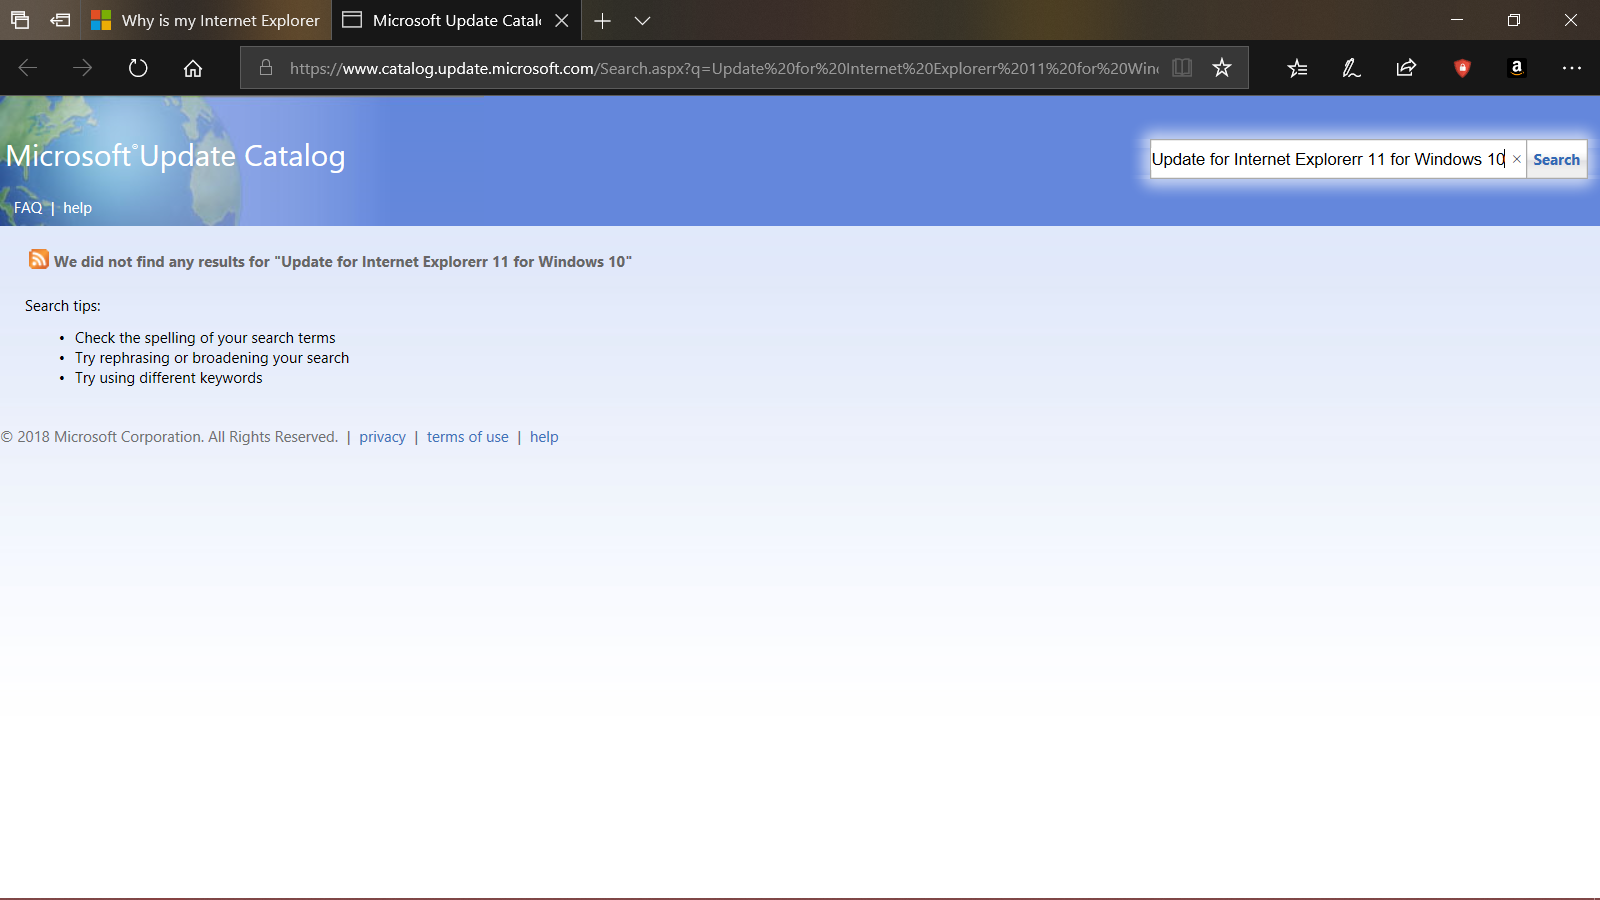This screenshot has width=1600, height=900.
Task: Open the red shield extension
Action: tap(1462, 68)
